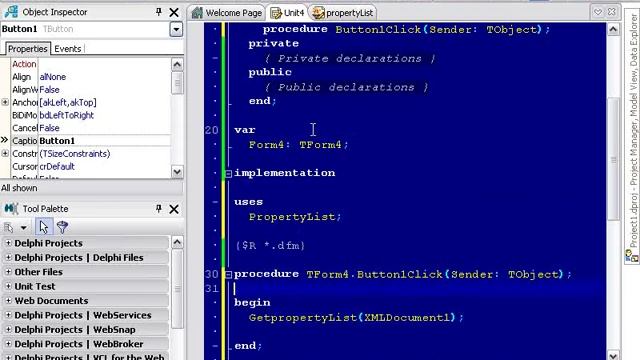Close the current editor page icon
Screen dimensions: 640x360
click(x=611, y=12)
